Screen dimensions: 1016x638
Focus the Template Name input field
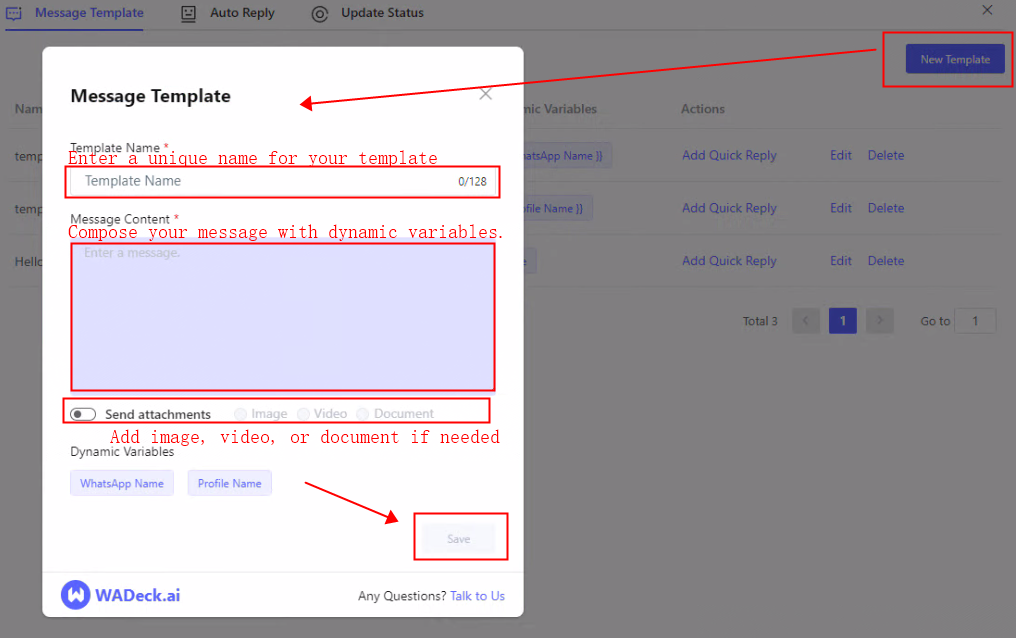tap(265, 181)
